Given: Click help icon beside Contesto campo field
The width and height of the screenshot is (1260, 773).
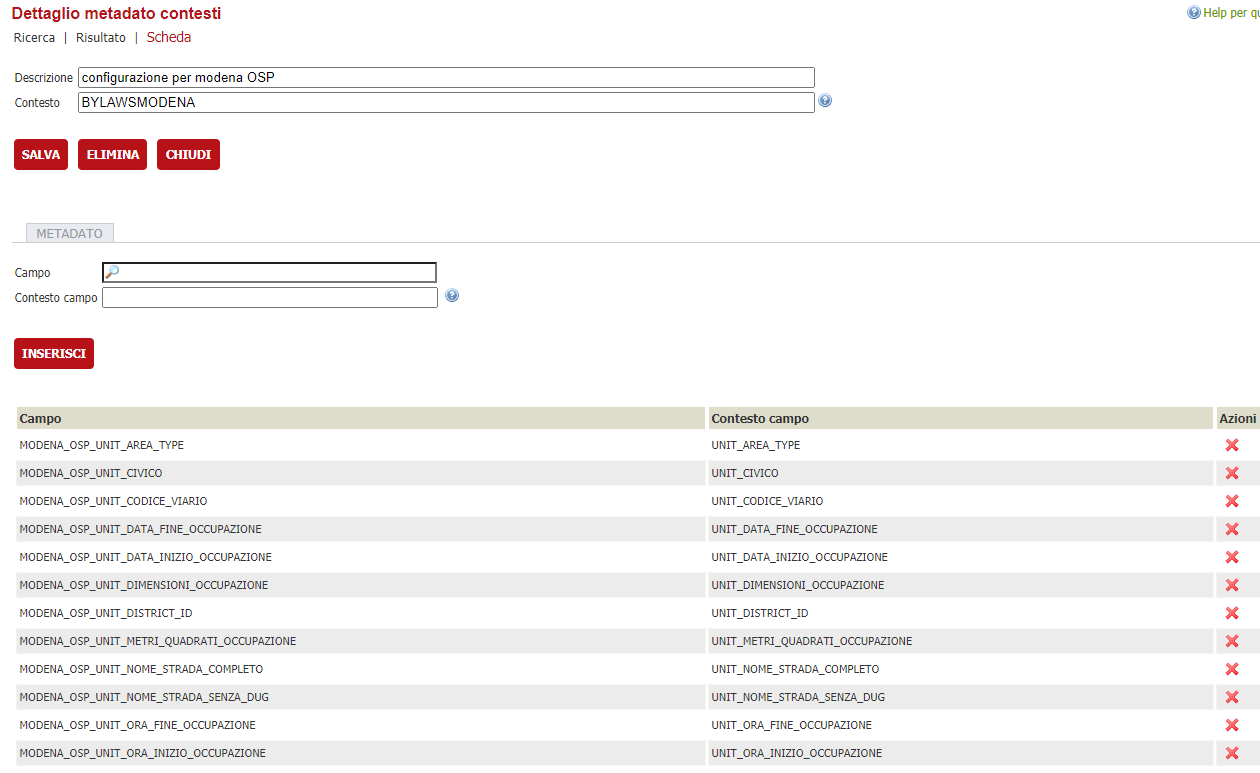Looking at the screenshot, I should (x=452, y=296).
